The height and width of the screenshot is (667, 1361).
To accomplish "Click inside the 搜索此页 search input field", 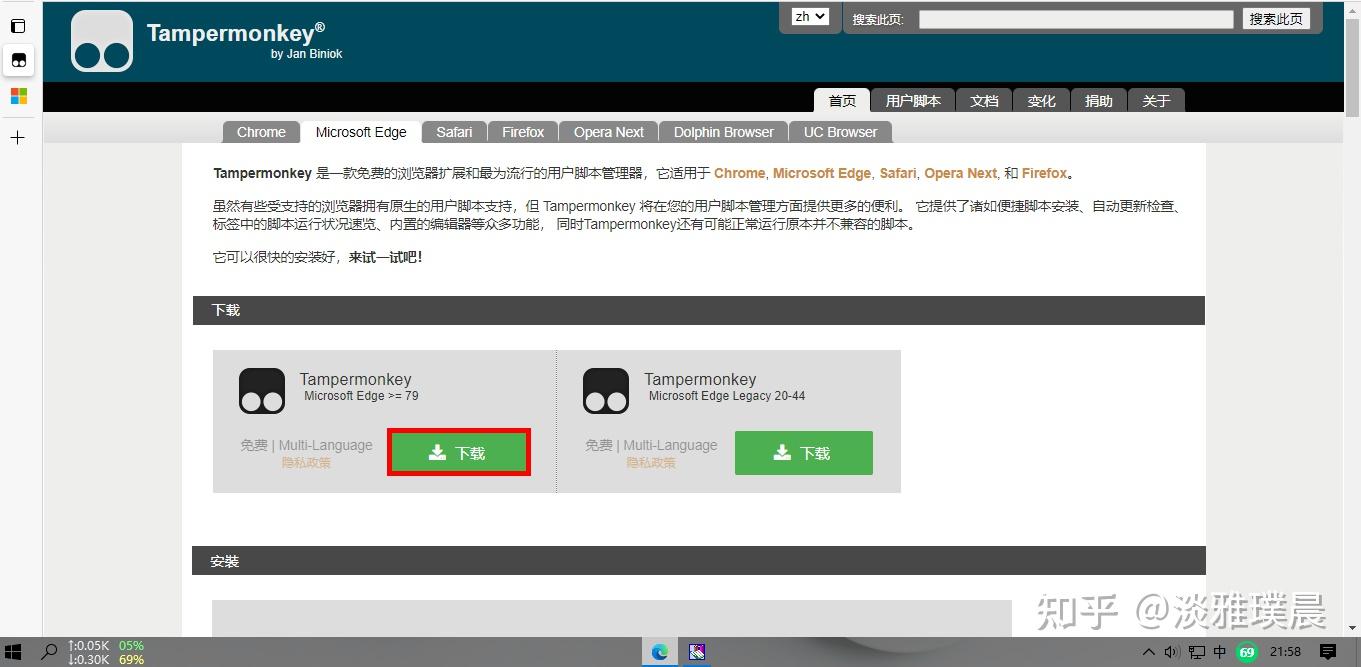I will (x=1075, y=17).
